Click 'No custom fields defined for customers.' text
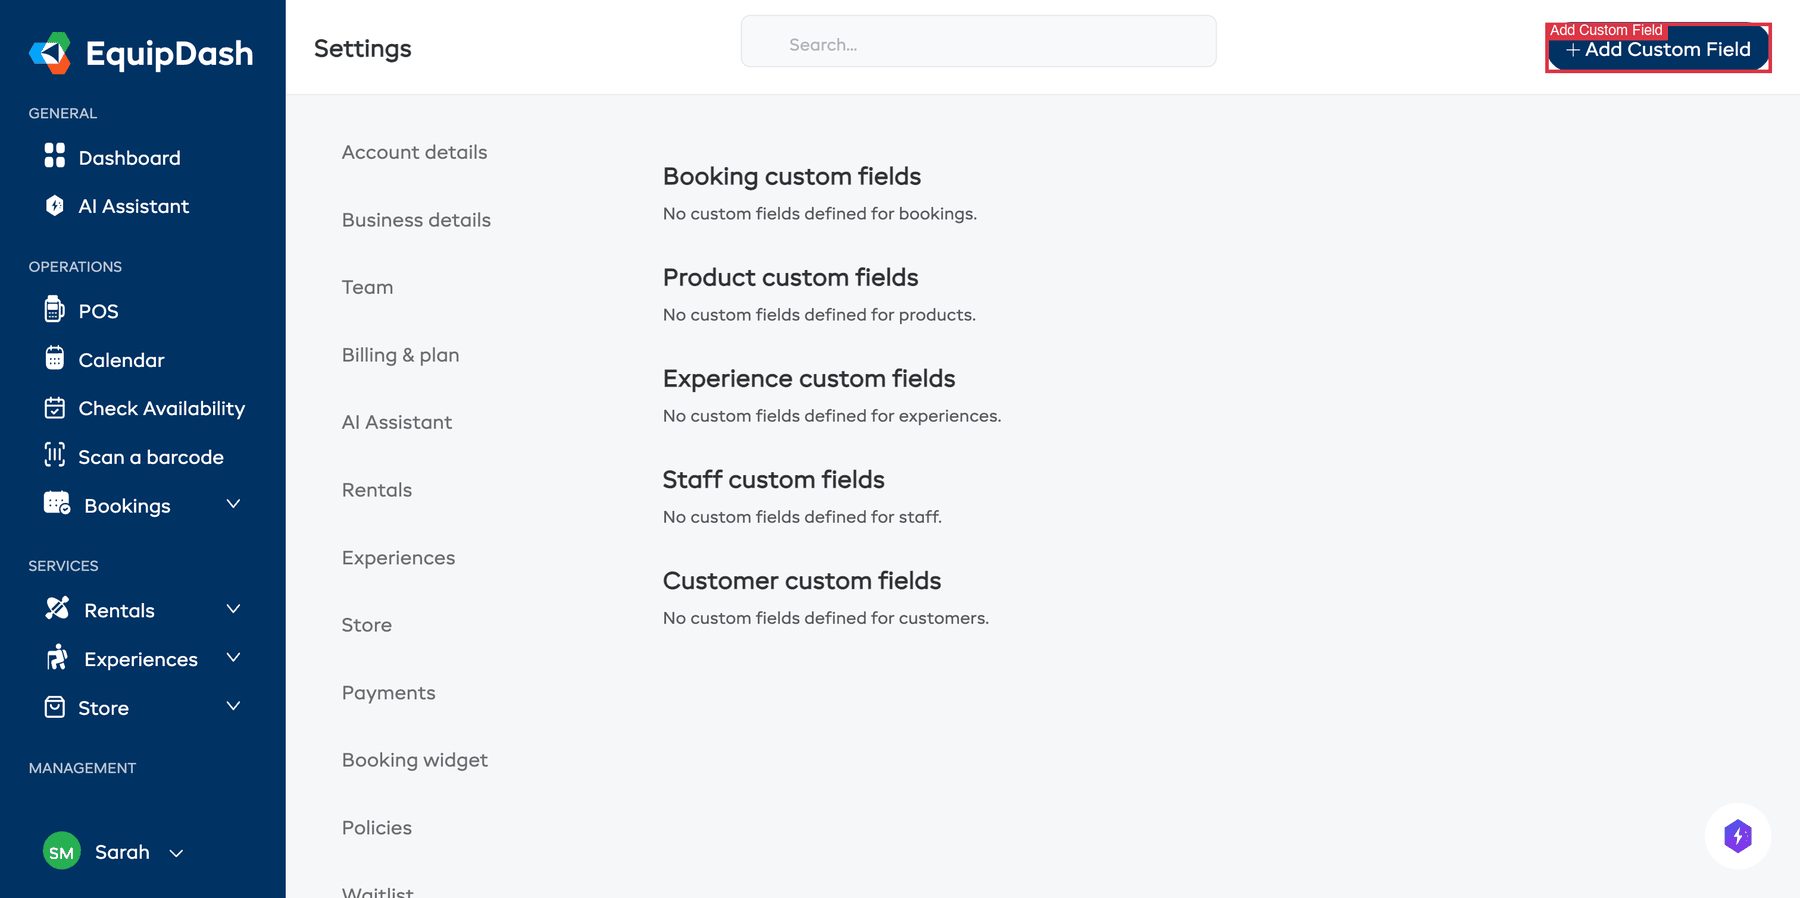 click(x=826, y=618)
